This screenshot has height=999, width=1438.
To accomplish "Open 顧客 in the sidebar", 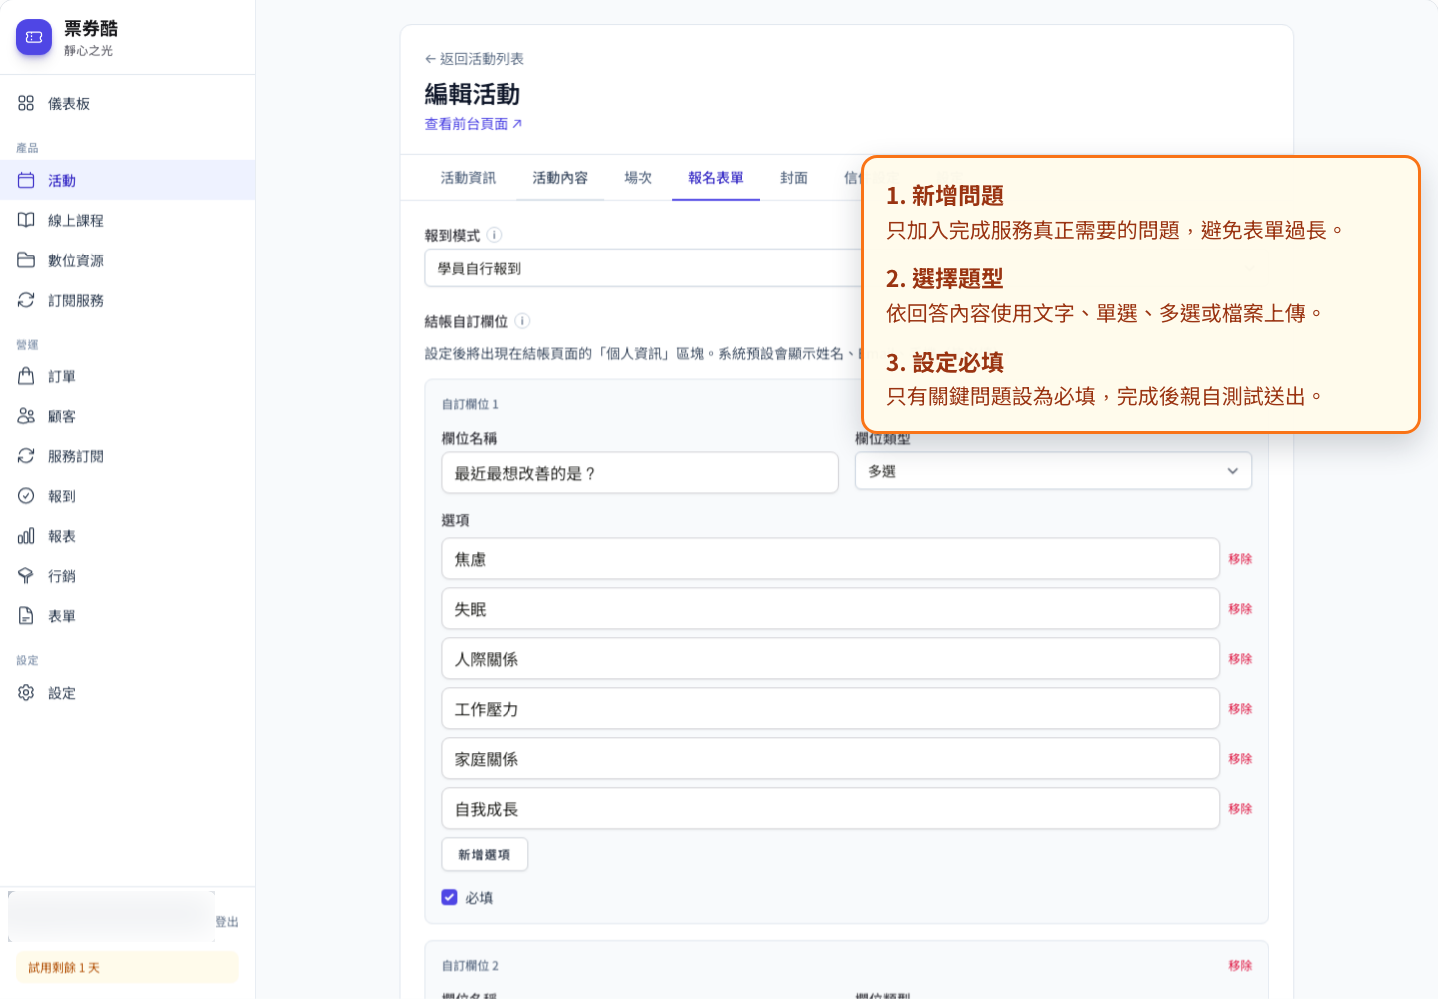I will tap(127, 416).
